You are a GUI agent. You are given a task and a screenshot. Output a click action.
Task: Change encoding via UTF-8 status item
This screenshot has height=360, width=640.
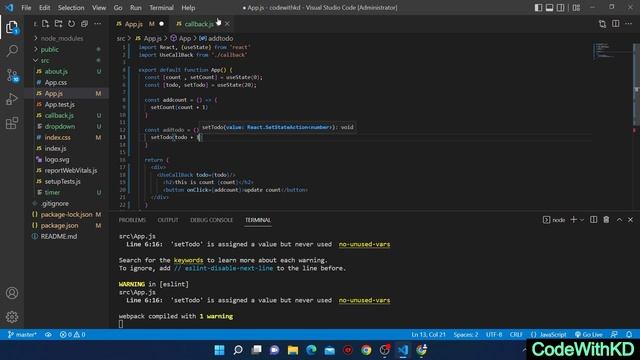coord(494,334)
